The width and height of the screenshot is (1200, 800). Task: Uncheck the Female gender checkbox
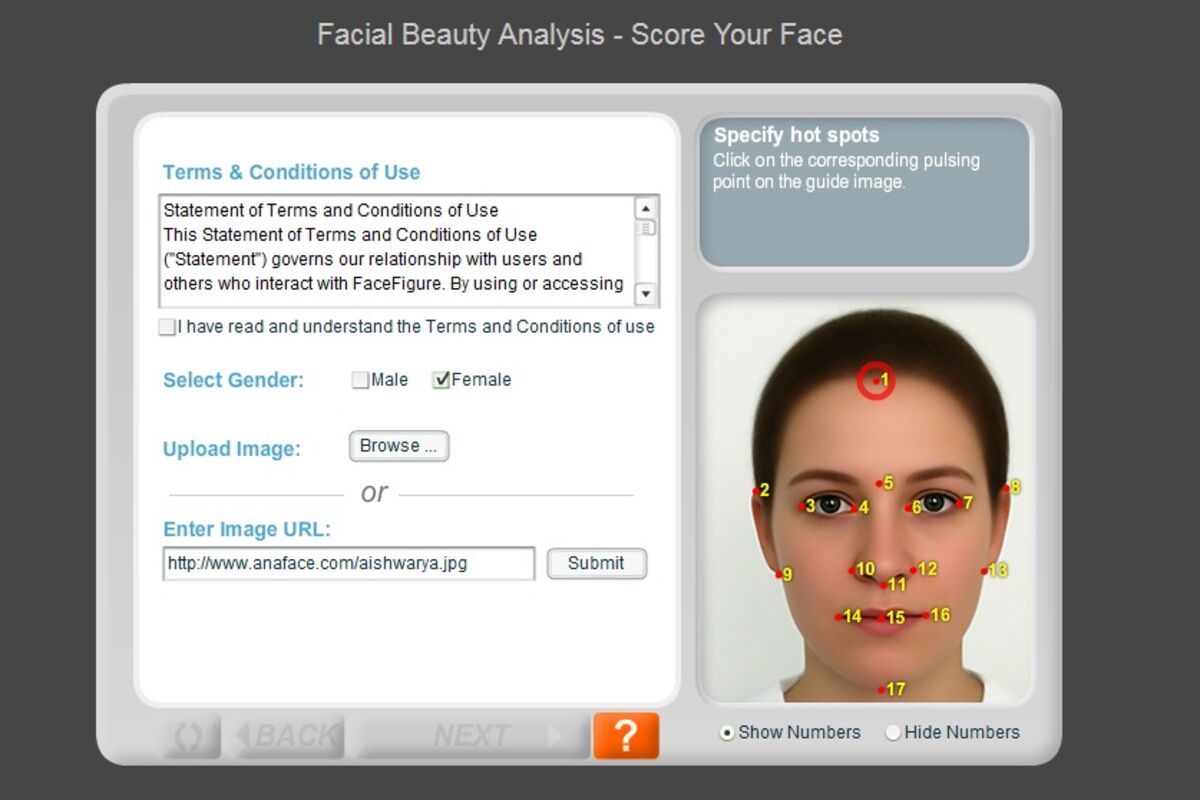pos(441,380)
